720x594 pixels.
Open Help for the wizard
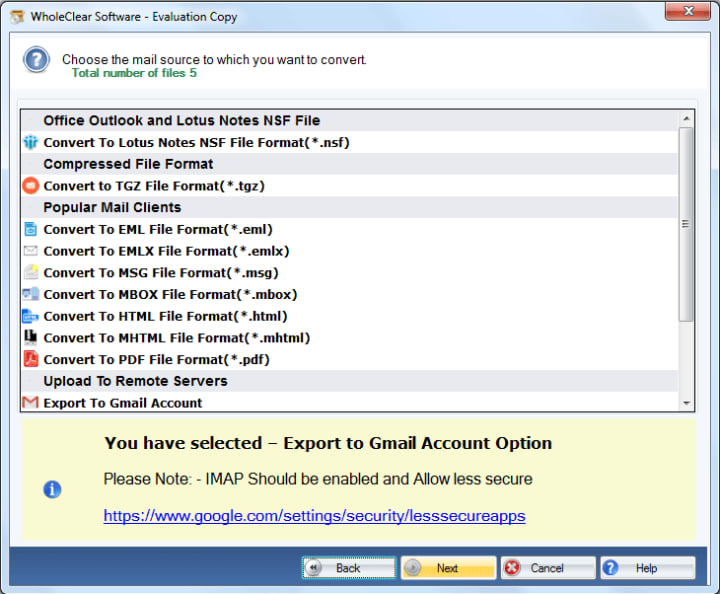pos(648,568)
